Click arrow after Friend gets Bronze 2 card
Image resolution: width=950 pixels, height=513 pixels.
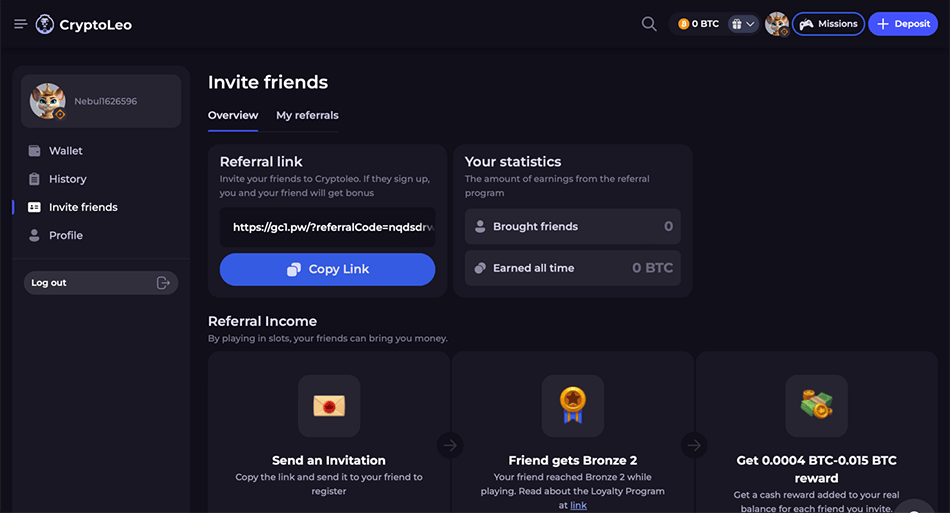pos(694,446)
